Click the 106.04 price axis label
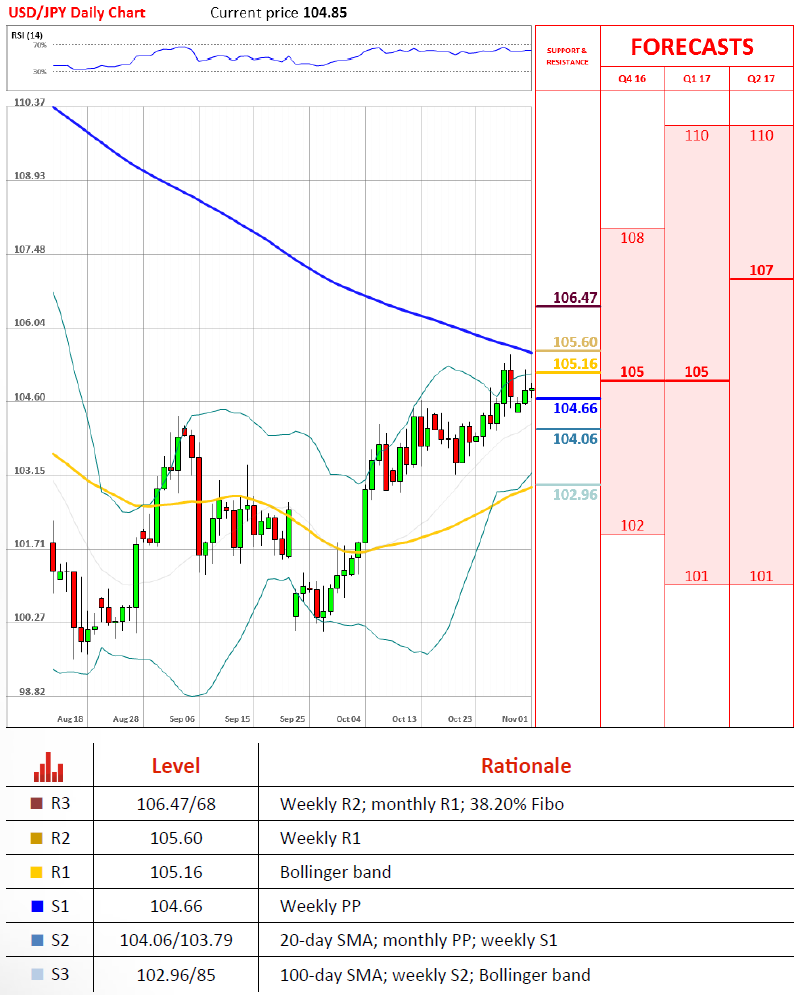 click(x=30, y=323)
